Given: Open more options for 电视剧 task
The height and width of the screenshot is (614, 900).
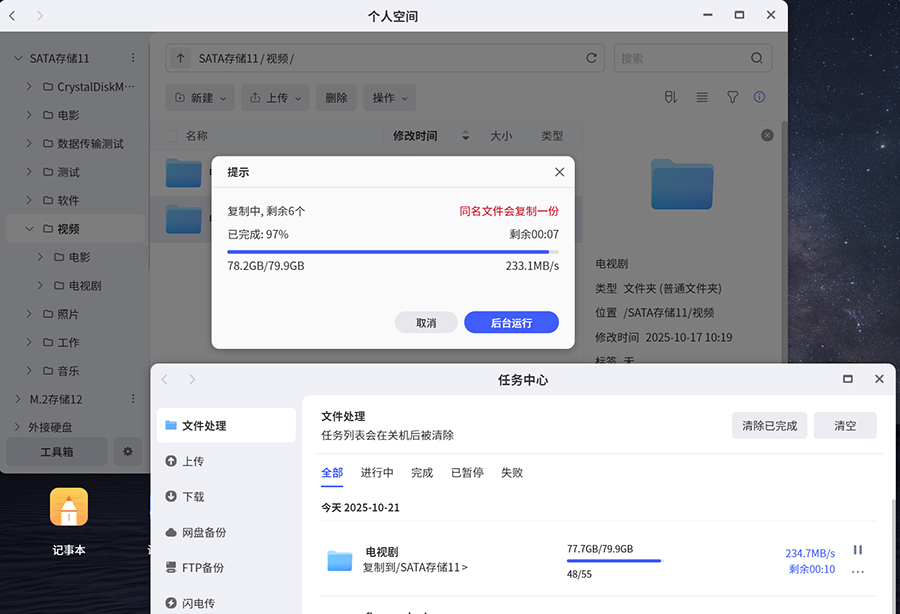Looking at the screenshot, I should pyautogui.click(x=858, y=572).
